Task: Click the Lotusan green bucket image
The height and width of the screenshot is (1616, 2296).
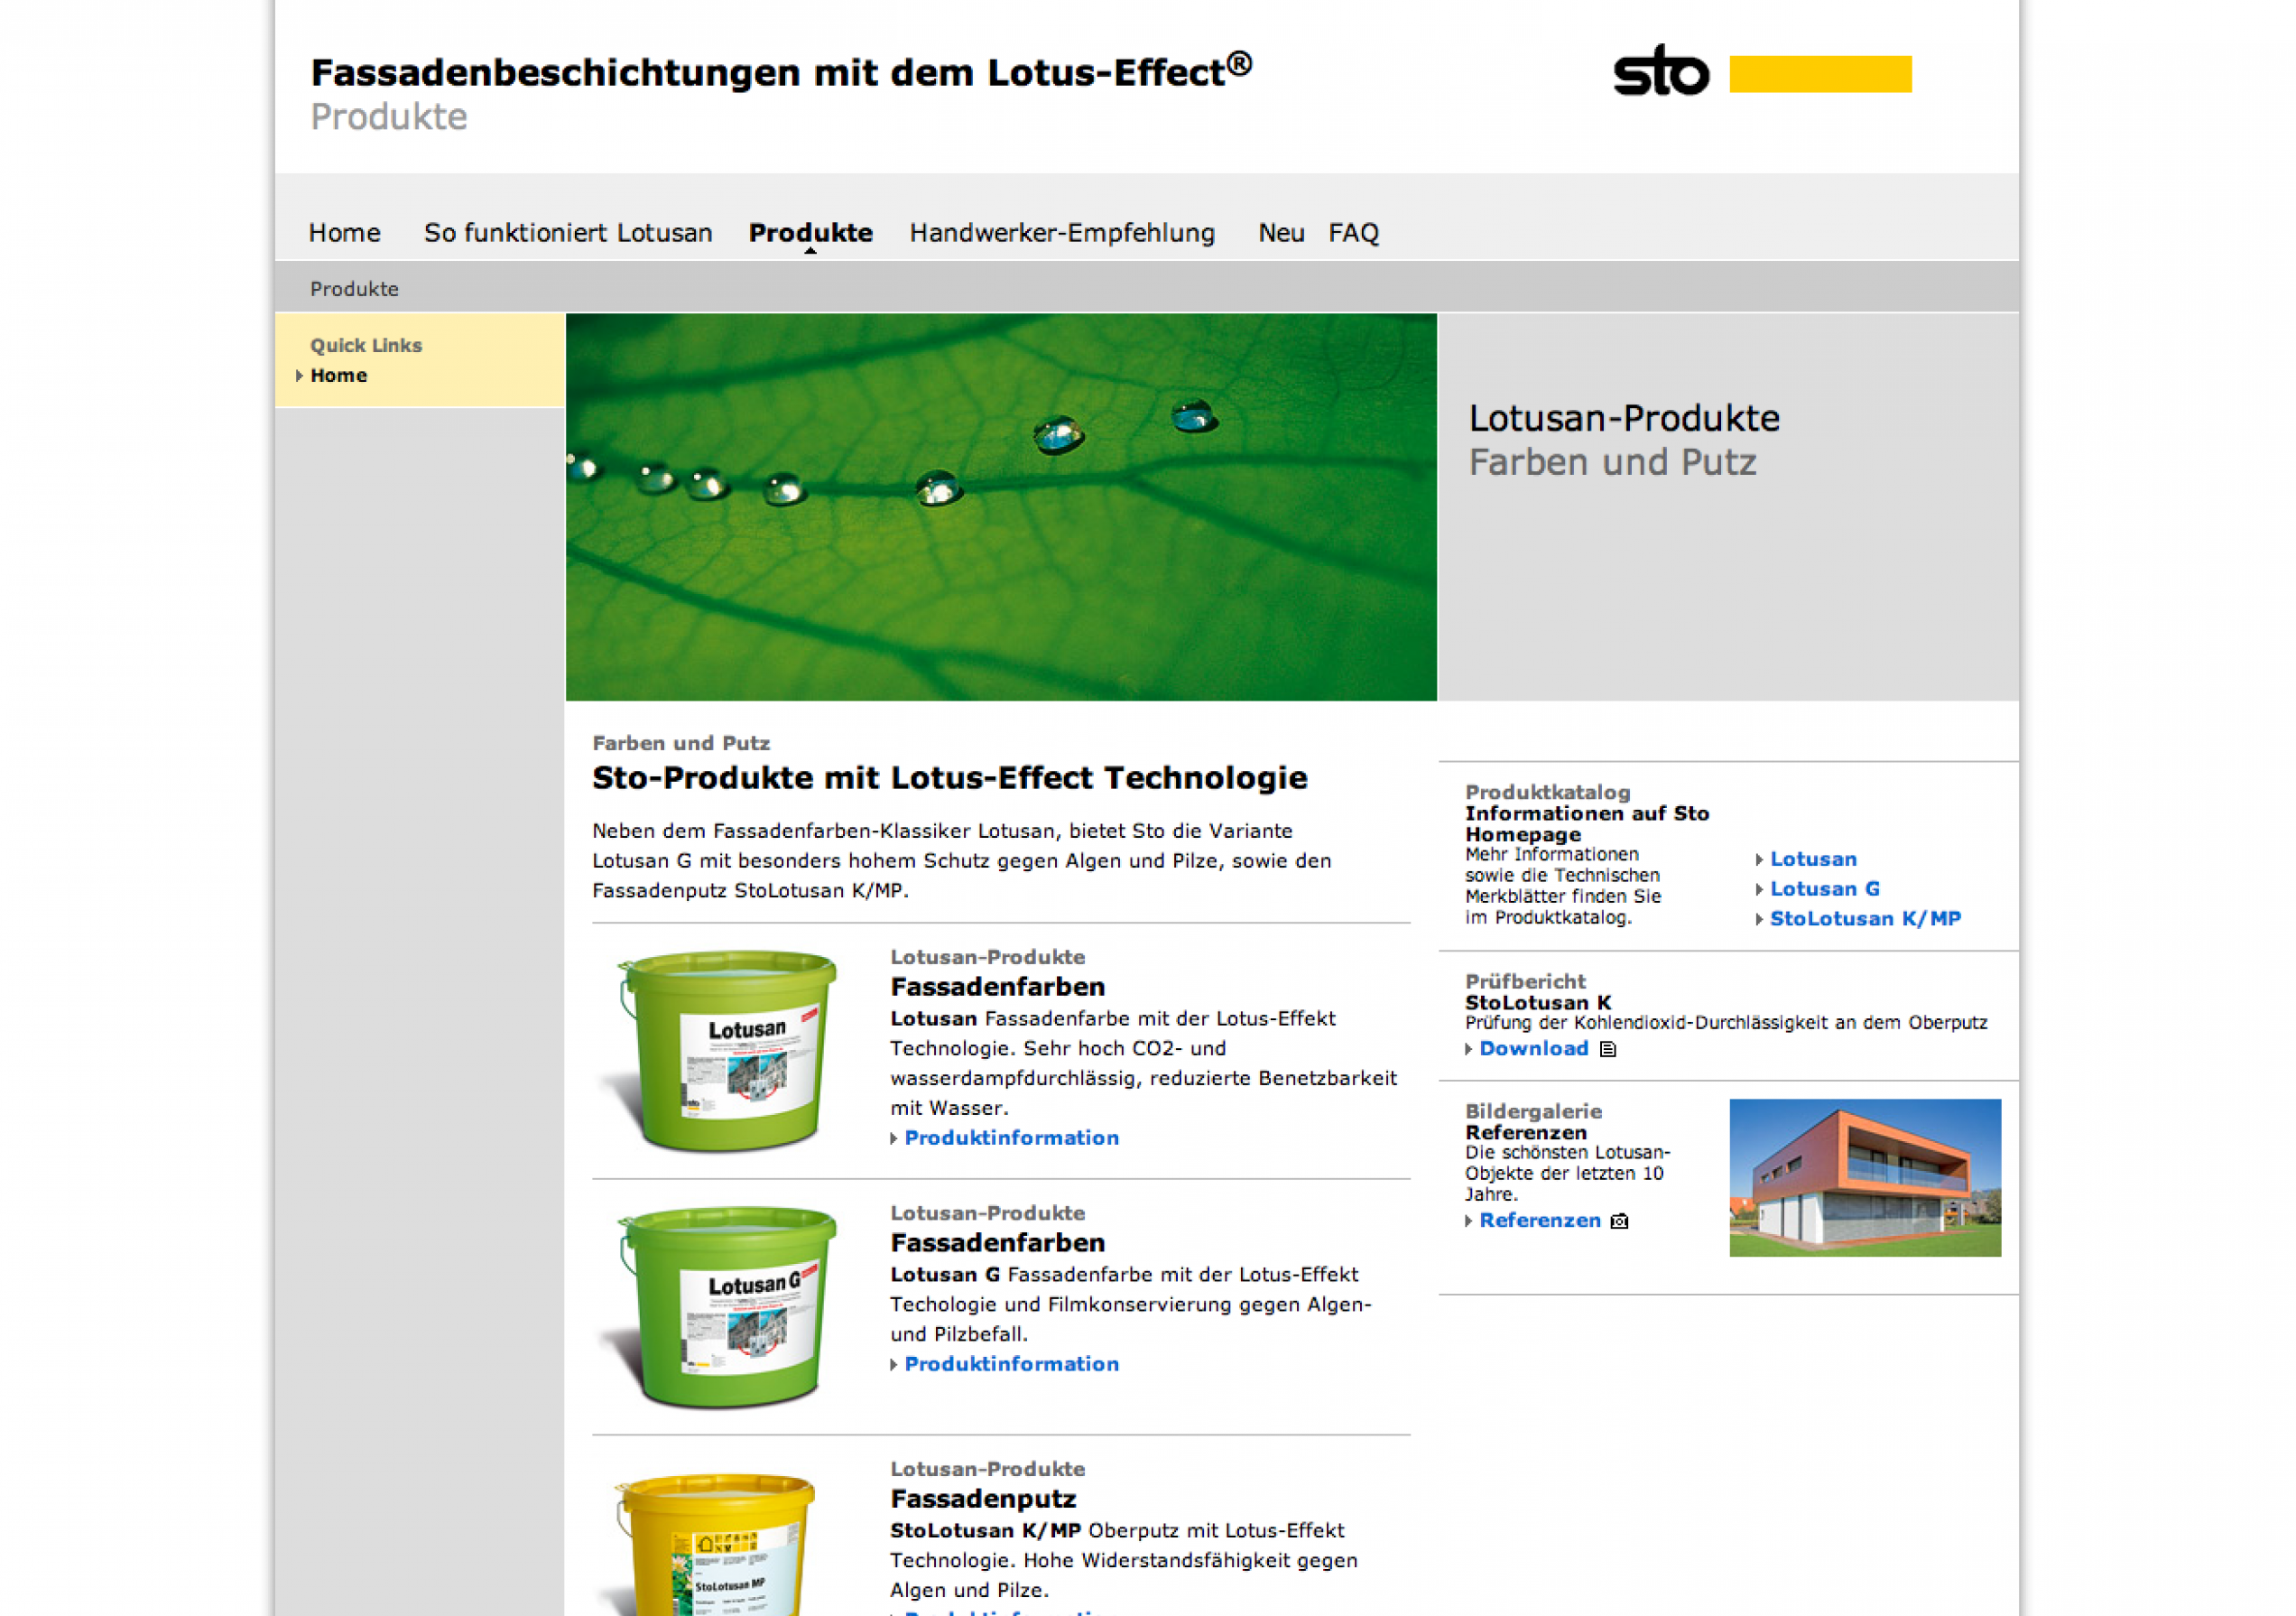Action: (x=727, y=1050)
